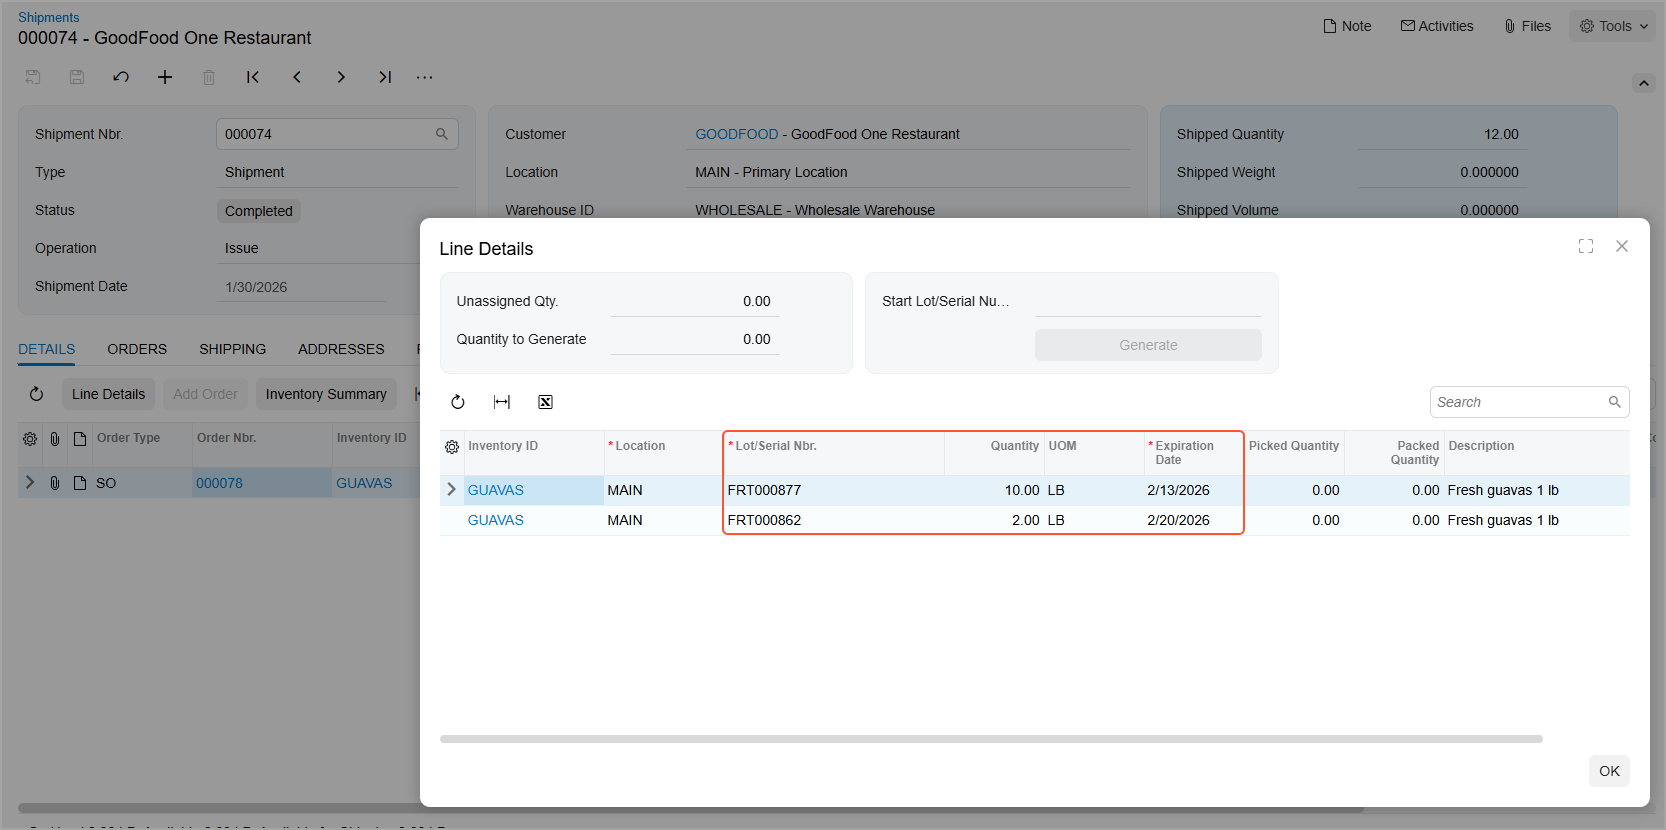The width and height of the screenshot is (1666, 830).
Task: Open Line Details column configurator gear
Action: (x=452, y=447)
